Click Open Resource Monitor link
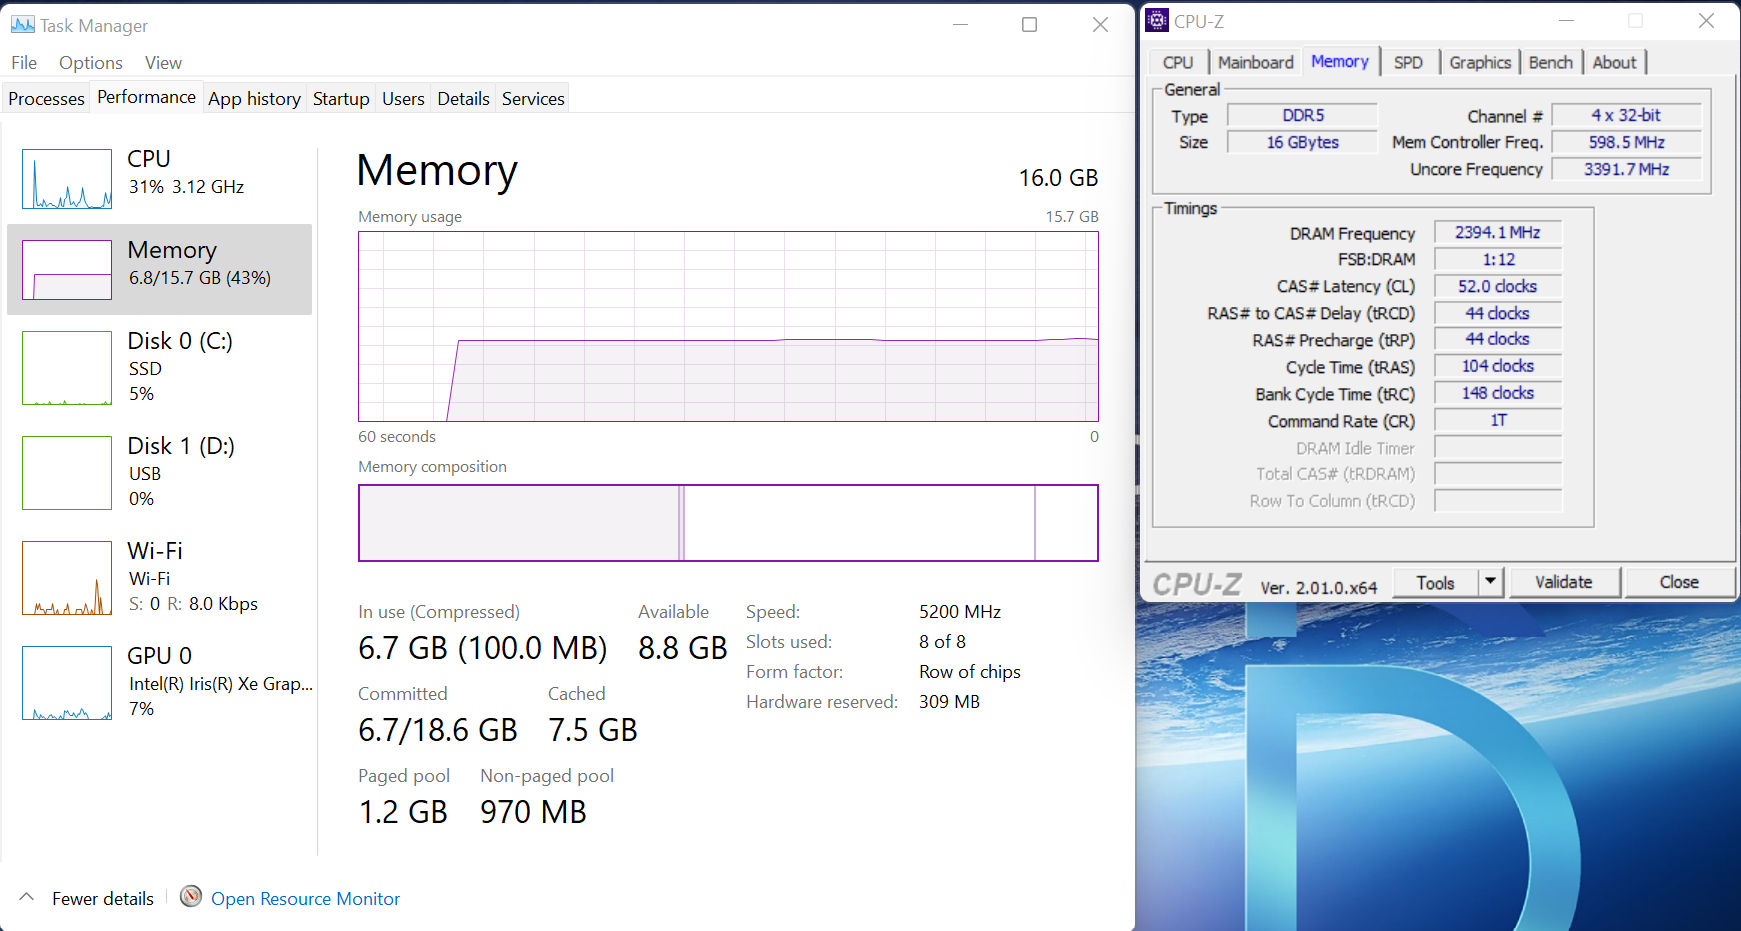Image resolution: width=1741 pixels, height=931 pixels. tap(305, 899)
